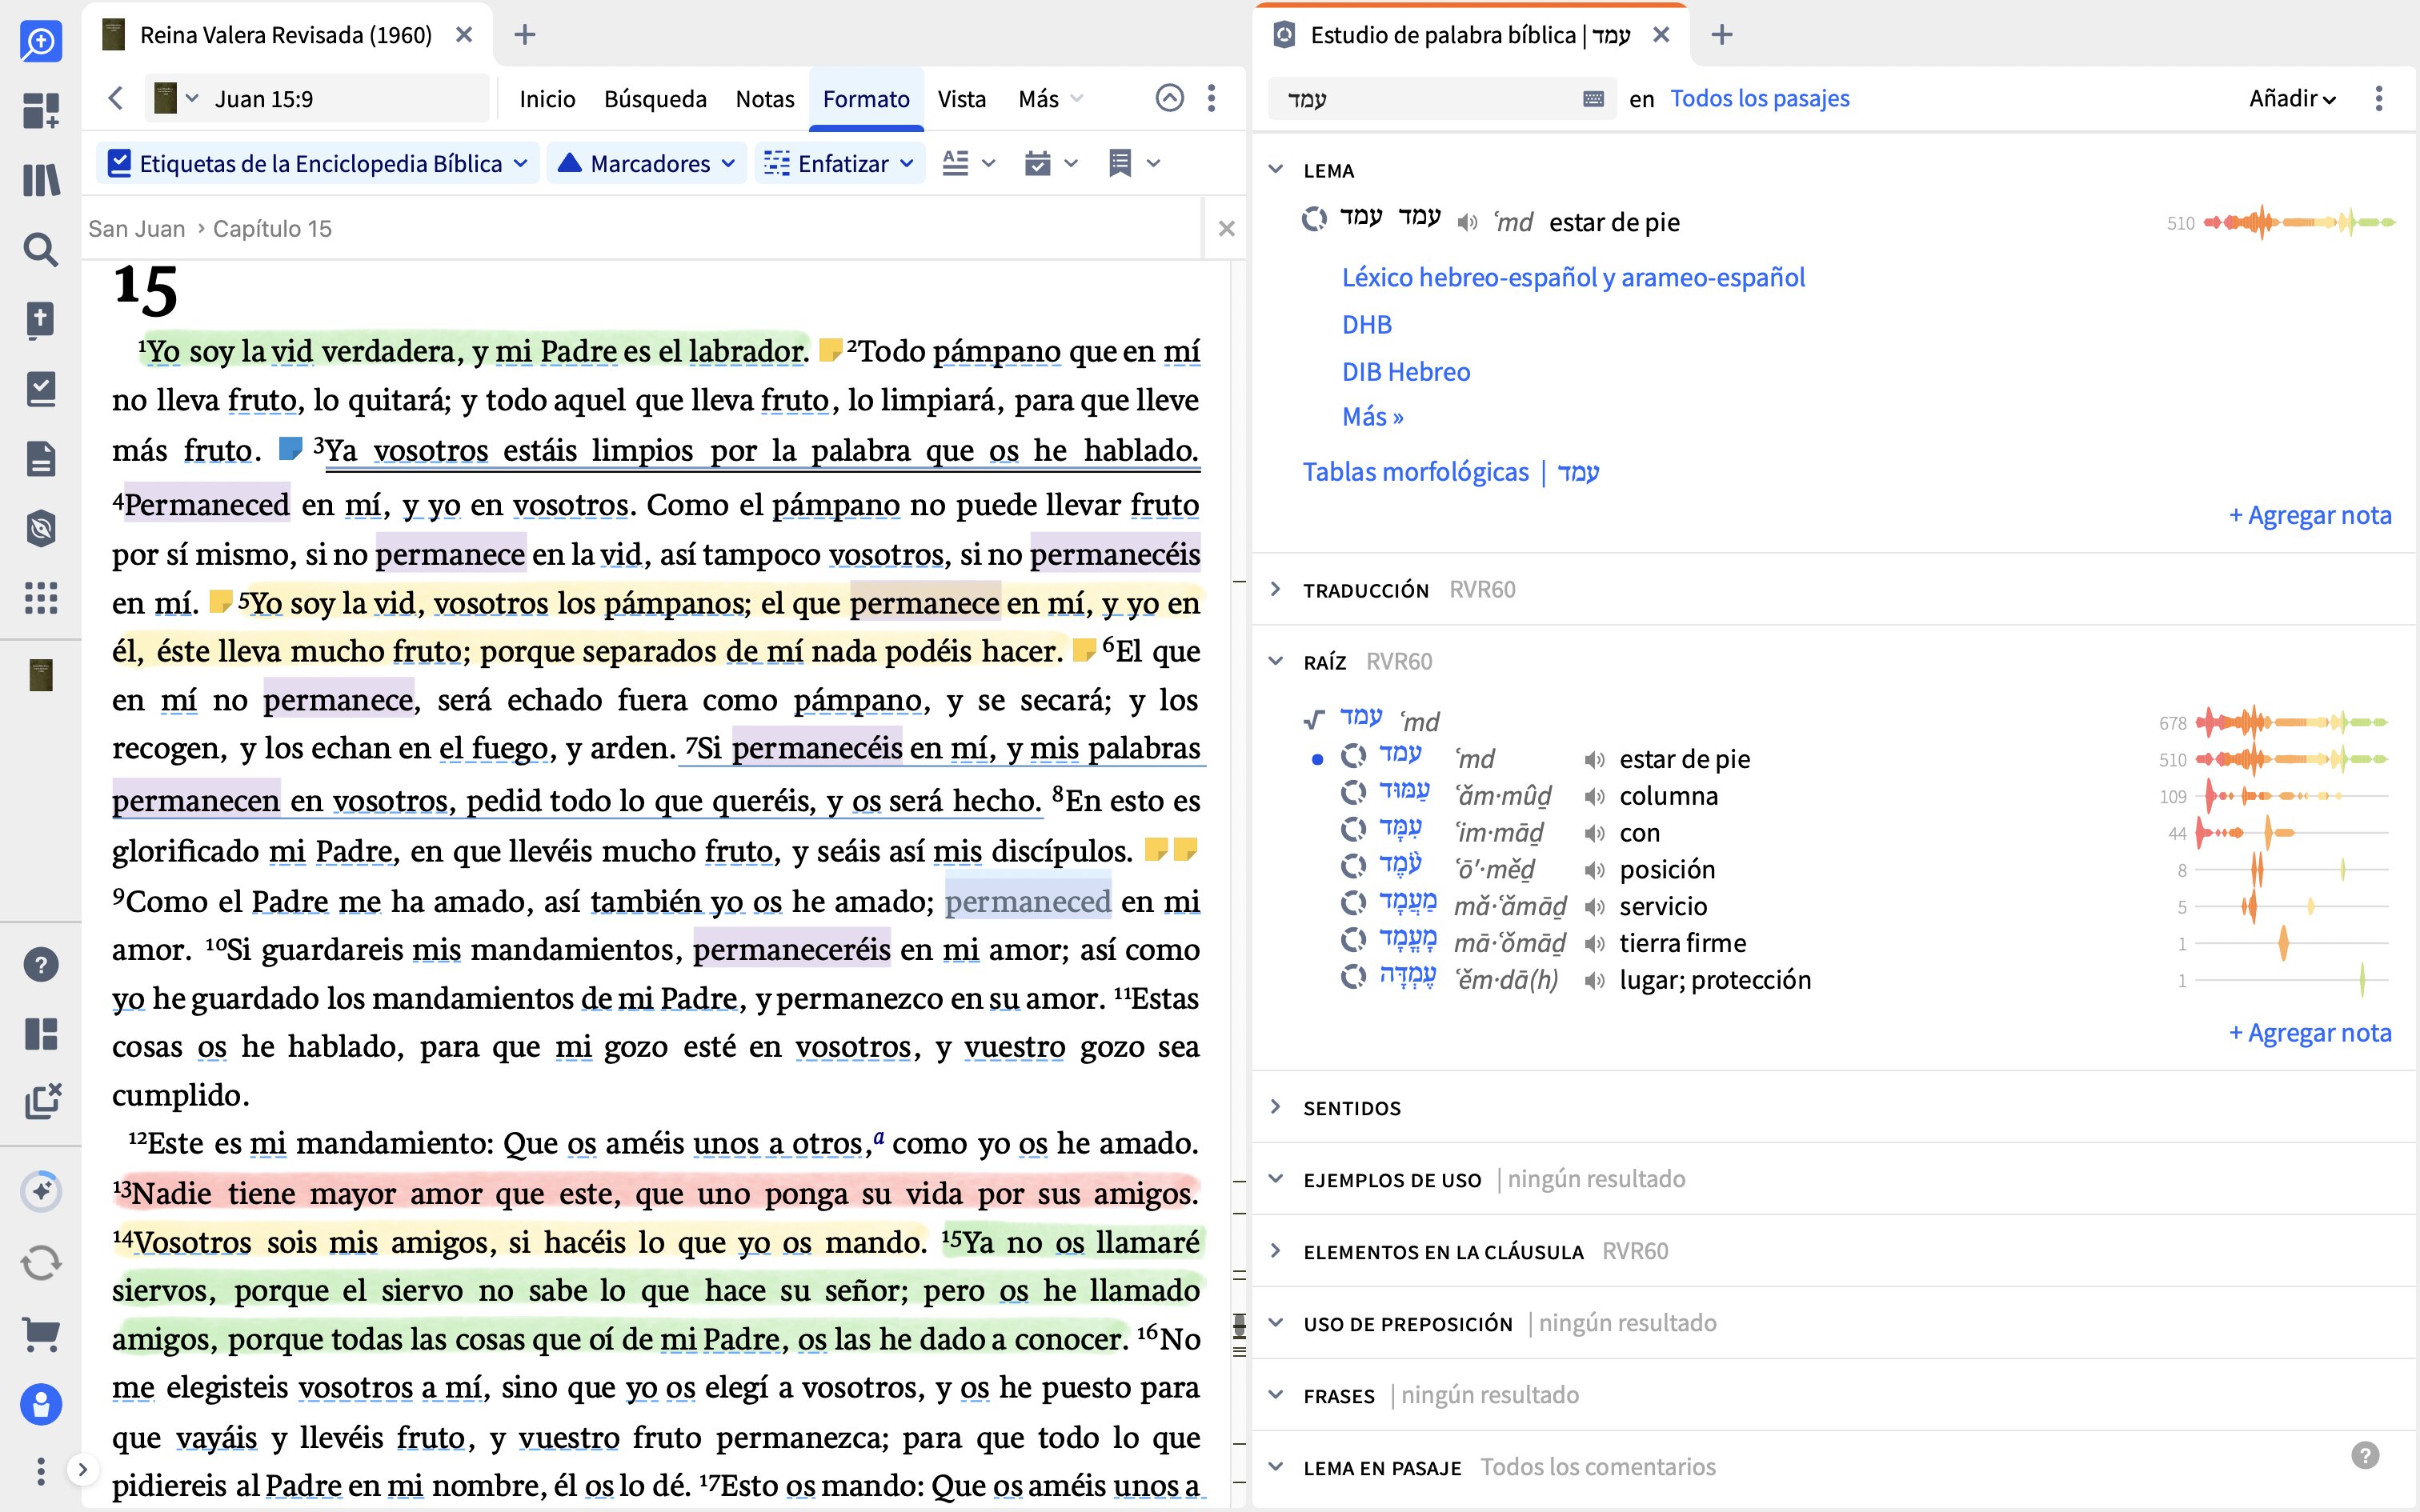
Task: Open the dashboard add-panel icon in sidebar
Action: pyautogui.click(x=41, y=110)
